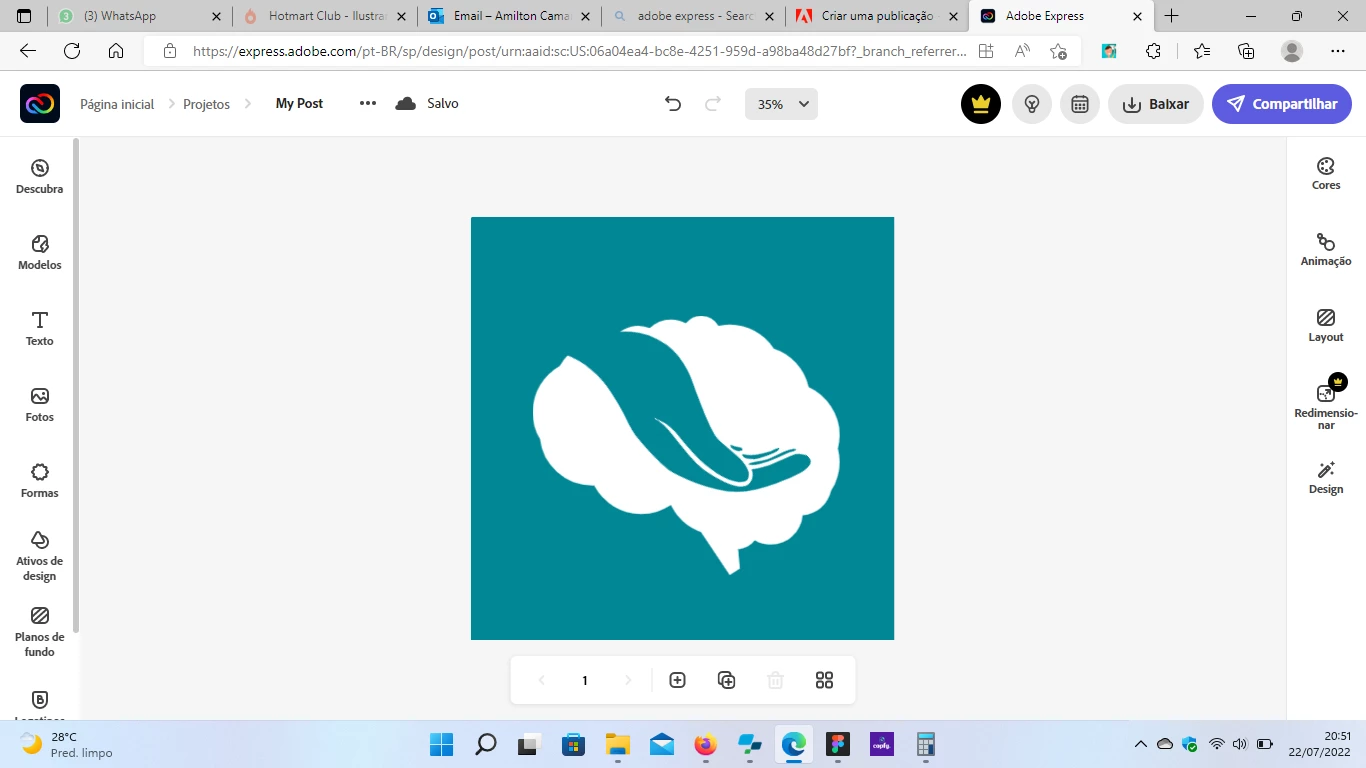Open the Descubra panel

[39, 176]
